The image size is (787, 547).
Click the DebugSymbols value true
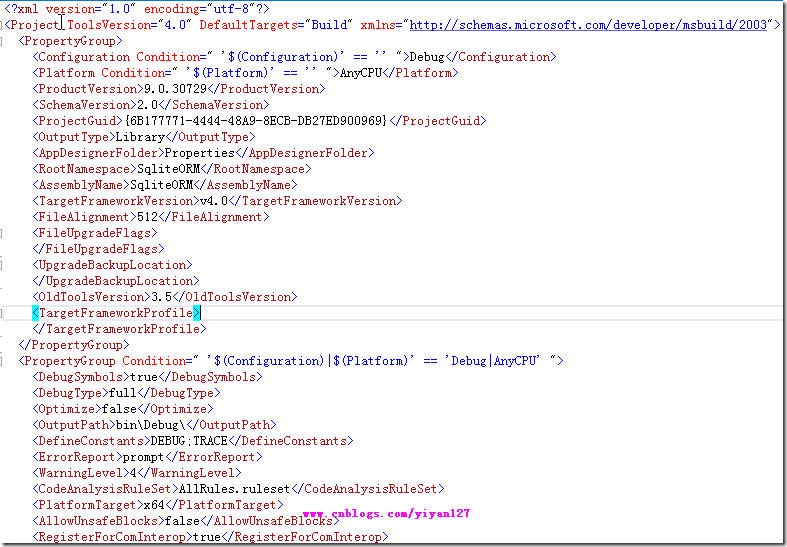(144, 377)
